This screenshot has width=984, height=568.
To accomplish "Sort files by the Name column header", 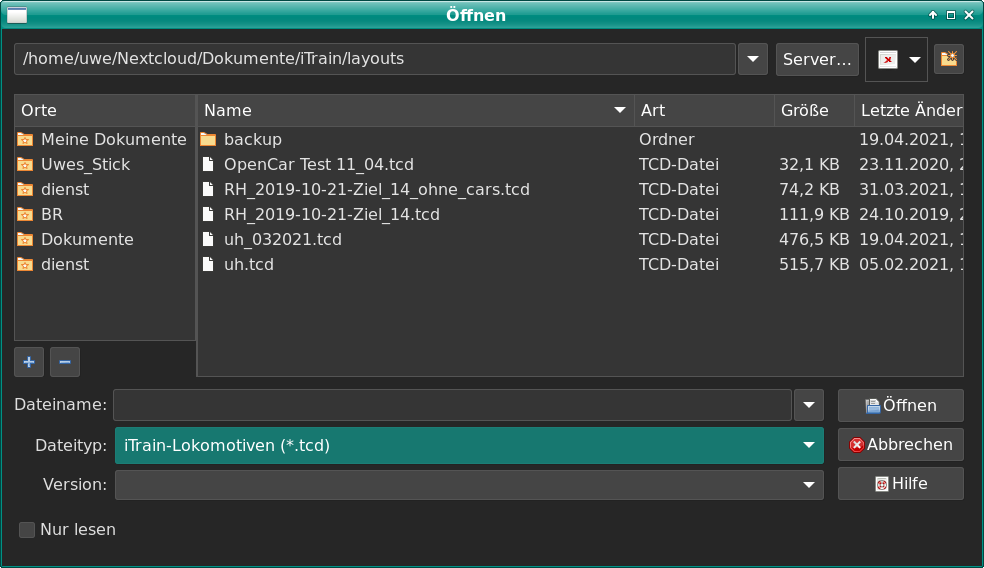I will (x=415, y=110).
